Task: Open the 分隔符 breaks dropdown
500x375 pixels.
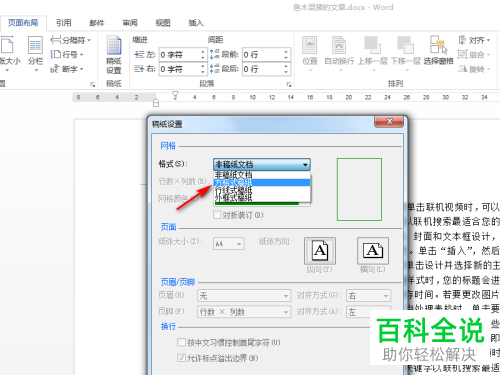Action: pyautogui.click(x=71, y=40)
